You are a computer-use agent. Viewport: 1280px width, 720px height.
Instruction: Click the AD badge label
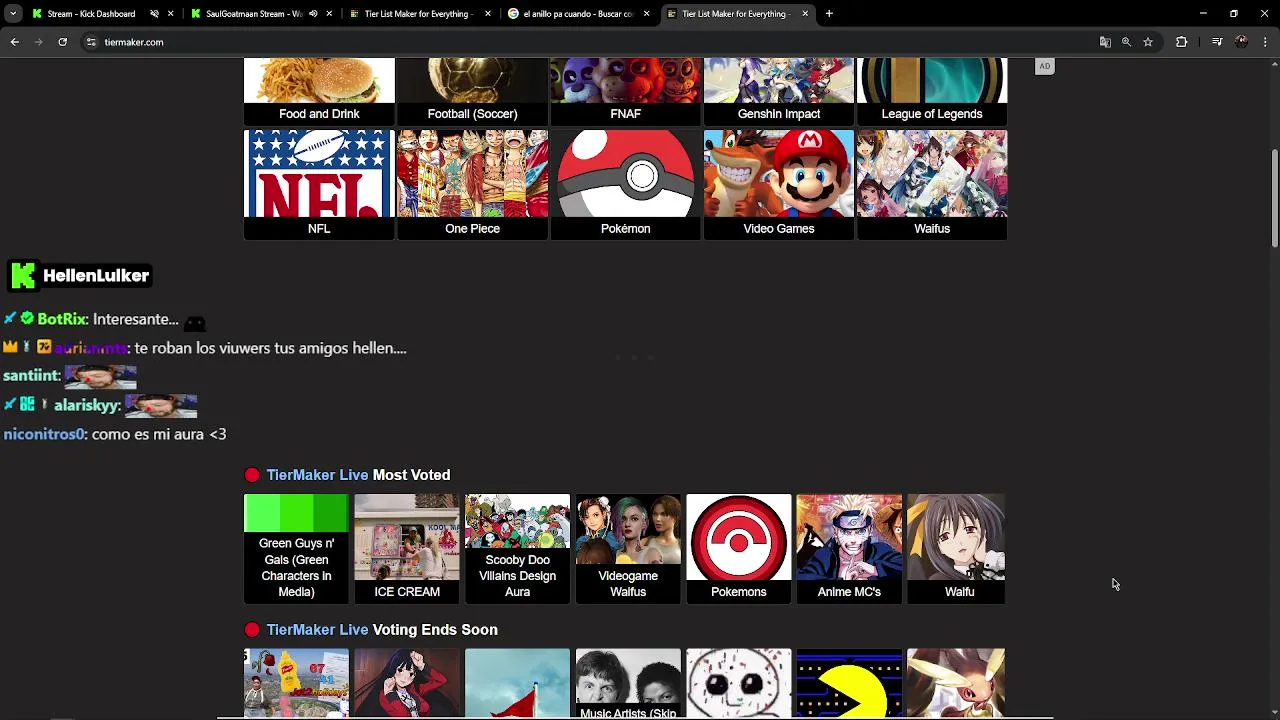[1044, 66]
